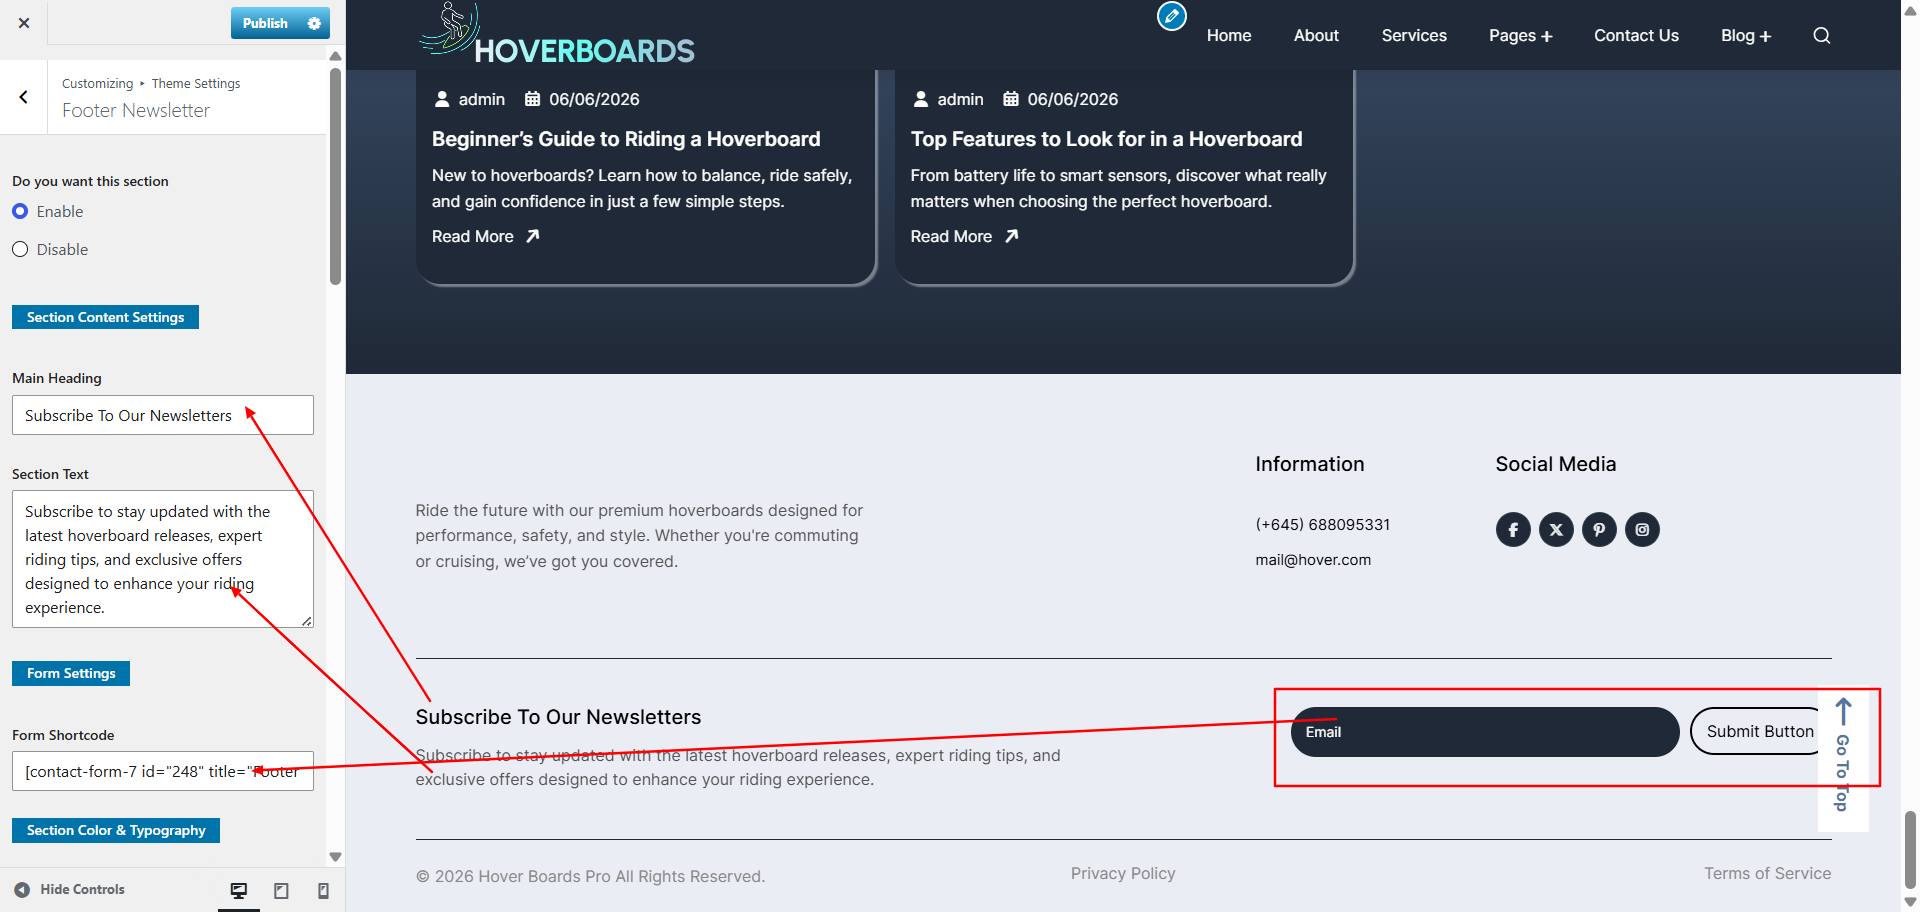
Task: Click phone number (+645) 688095331
Action: coord(1323,524)
